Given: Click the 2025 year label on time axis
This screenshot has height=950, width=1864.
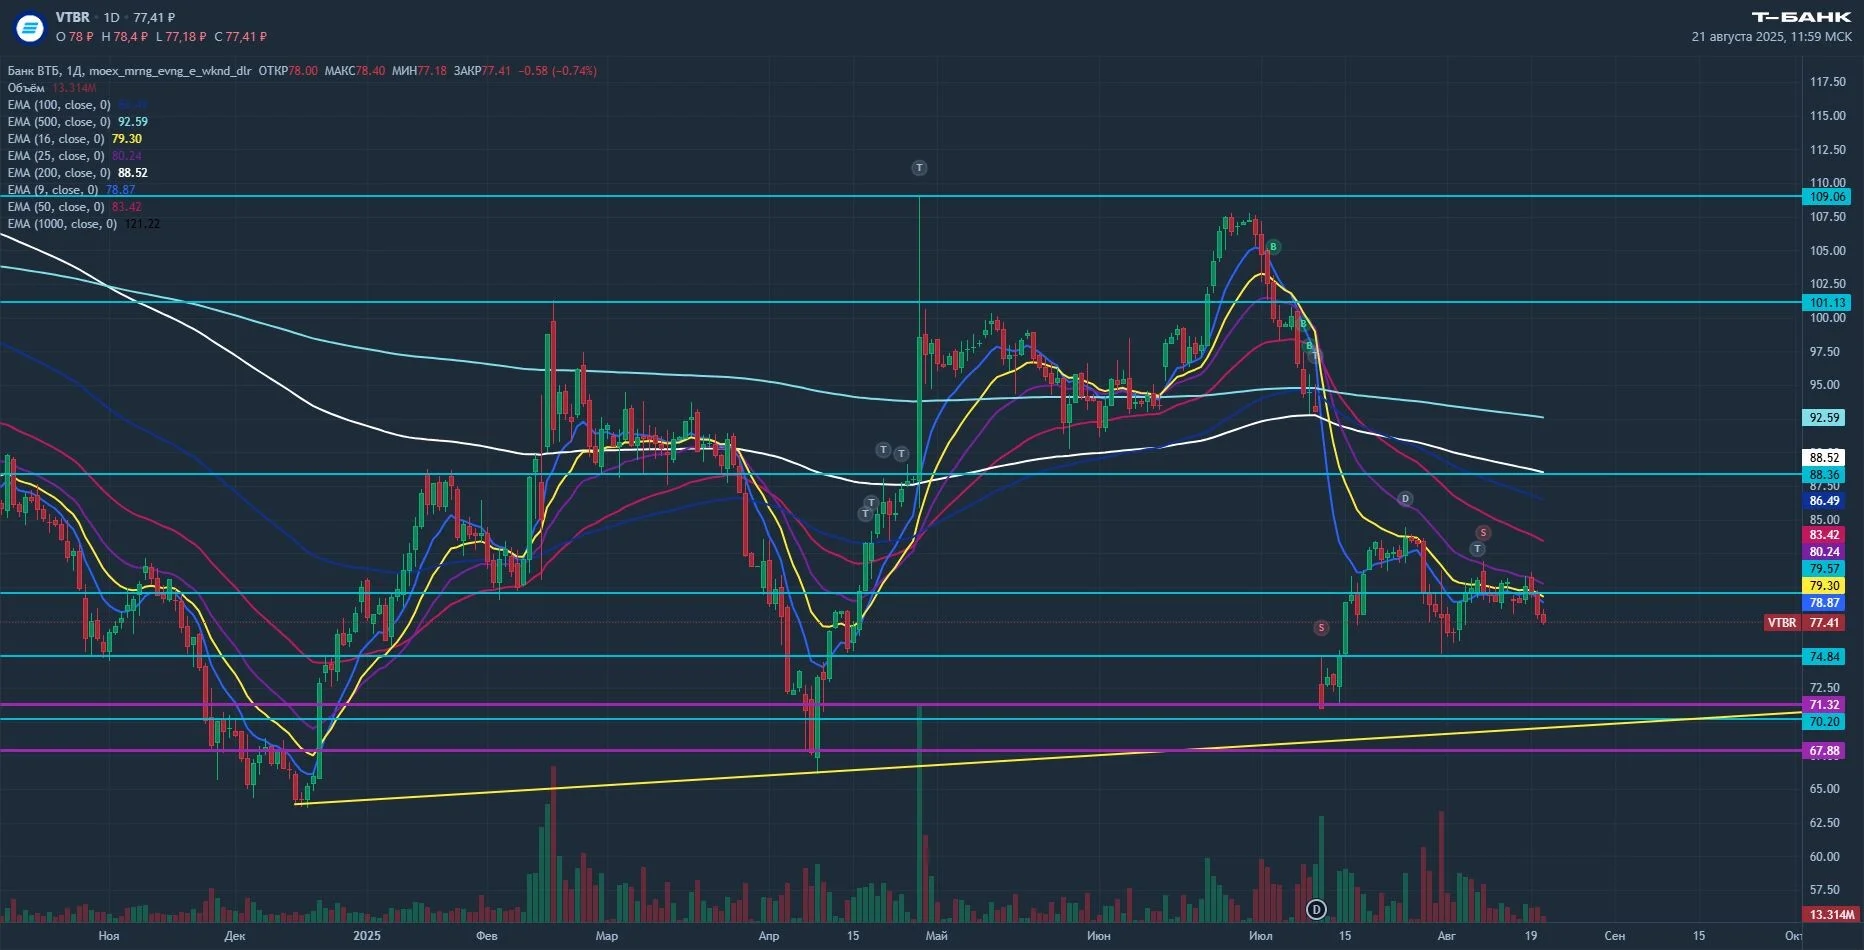Looking at the screenshot, I should [x=367, y=936].
